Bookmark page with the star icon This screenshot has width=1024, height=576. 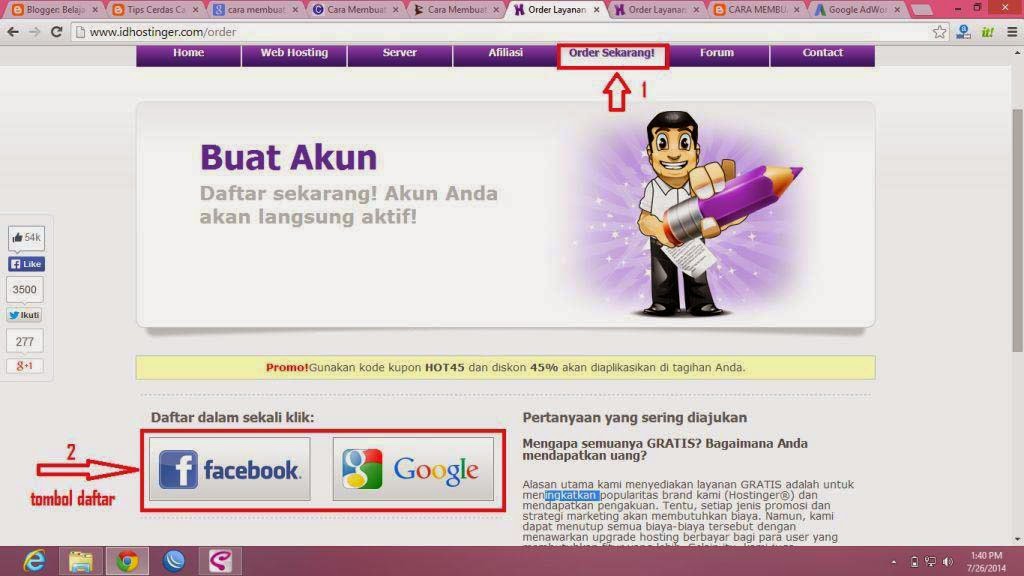[x=939, y=32]
